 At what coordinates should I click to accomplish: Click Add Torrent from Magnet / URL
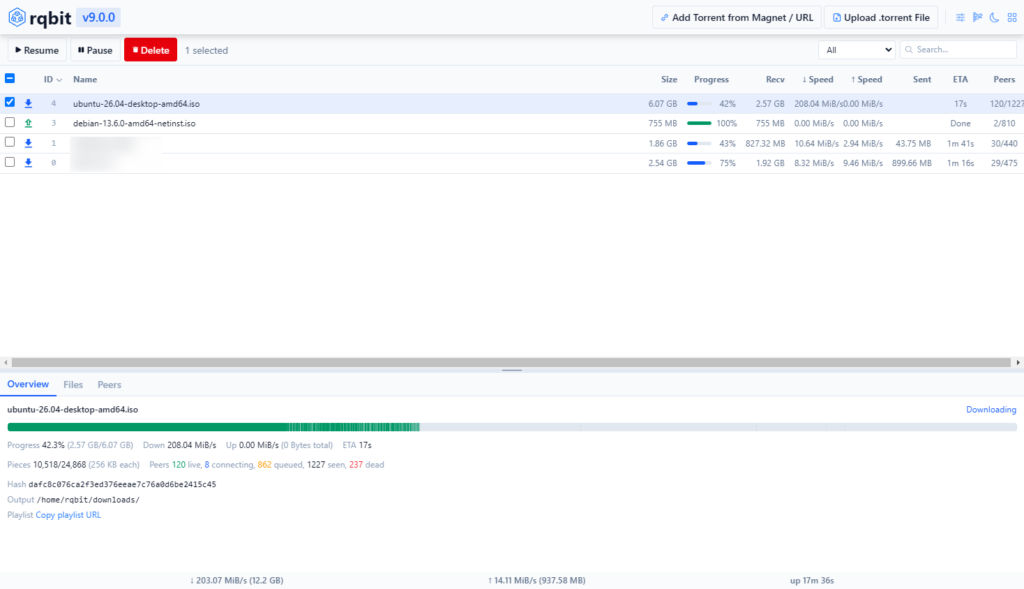(737, 18)
